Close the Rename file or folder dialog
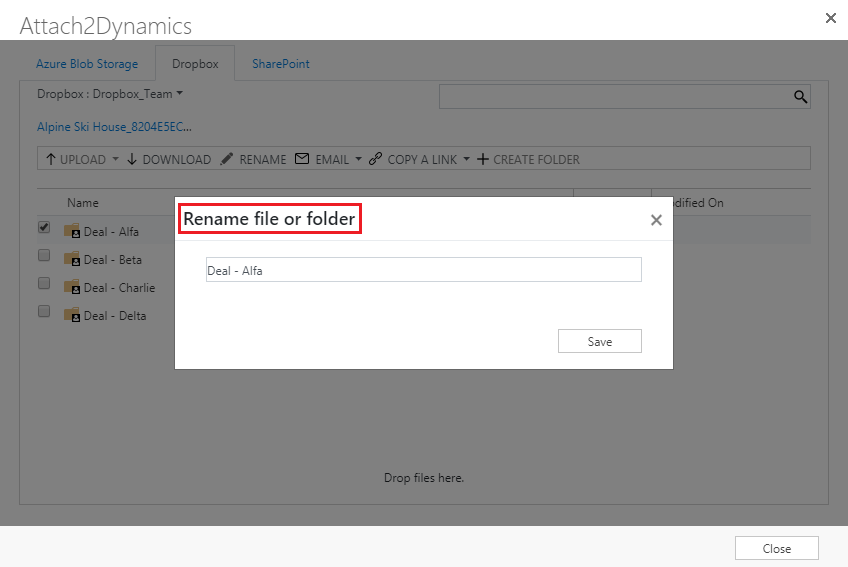This screenshot has height=567, width=848. click(x=656, y=220)
